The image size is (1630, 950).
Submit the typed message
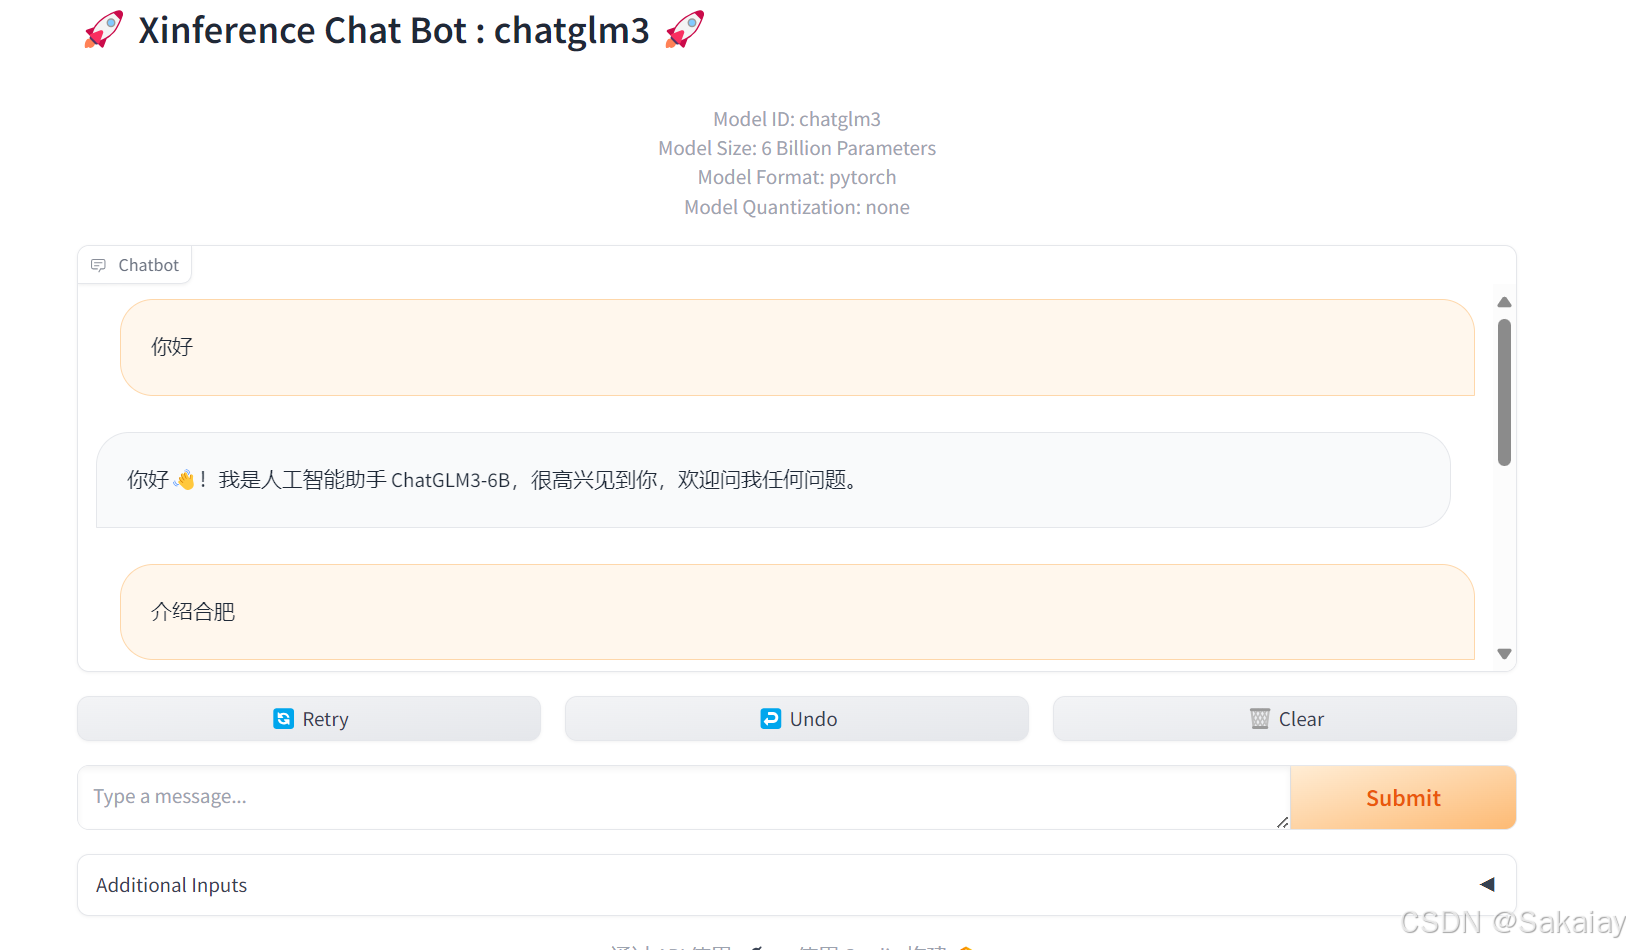click(x=1403, y=798)
